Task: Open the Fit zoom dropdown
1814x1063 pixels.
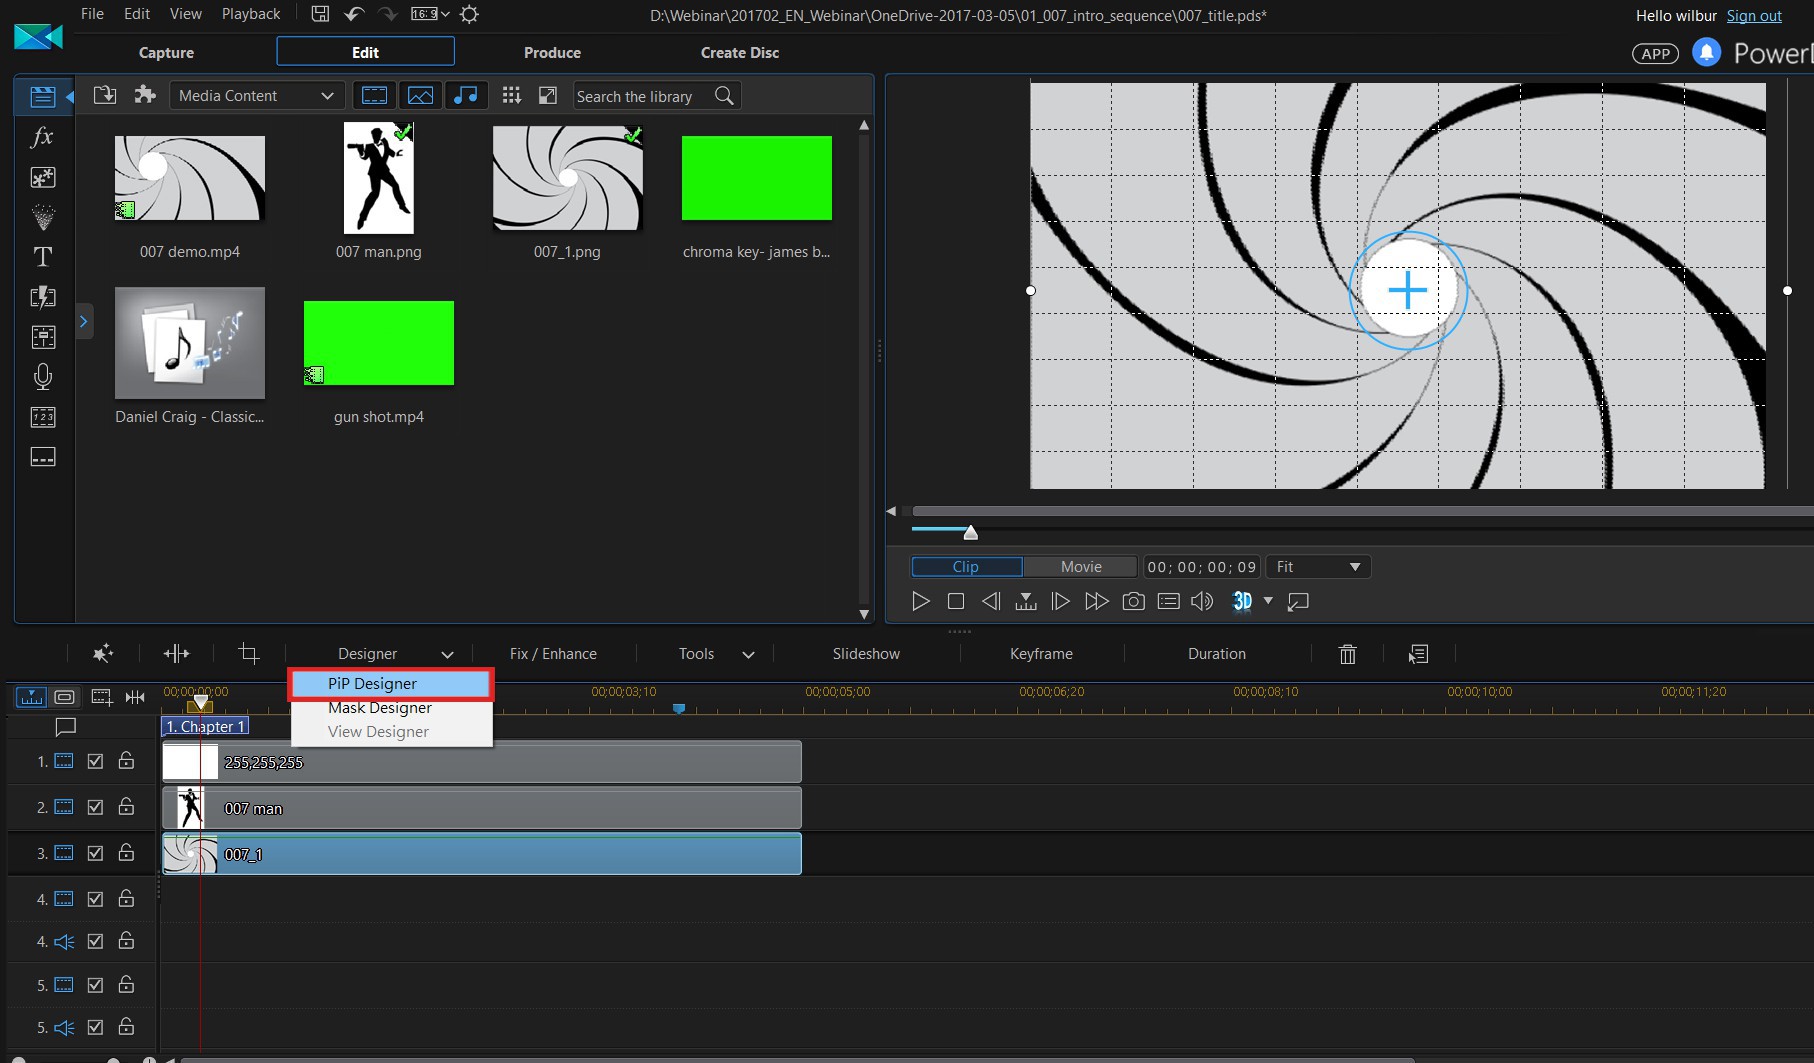Action: [x=1318, y=567]
